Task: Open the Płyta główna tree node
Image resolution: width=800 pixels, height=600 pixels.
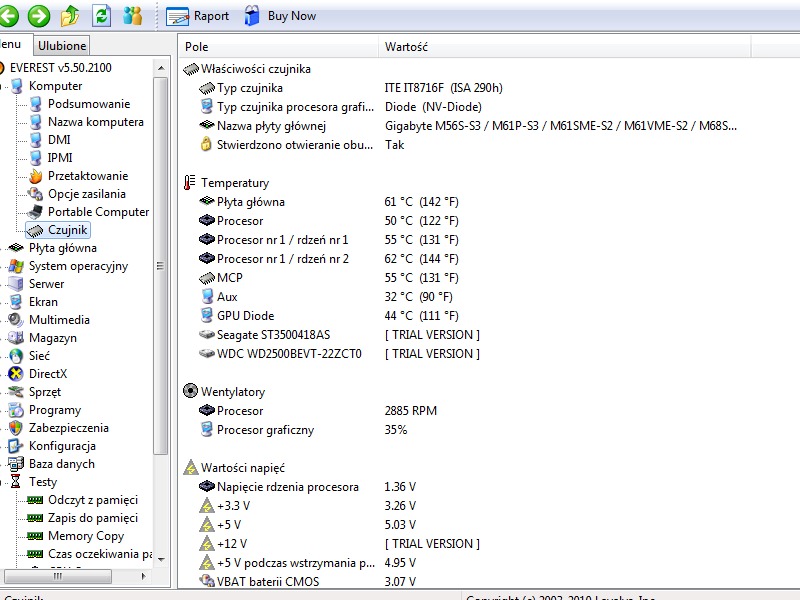Action: tap(62, 248)
